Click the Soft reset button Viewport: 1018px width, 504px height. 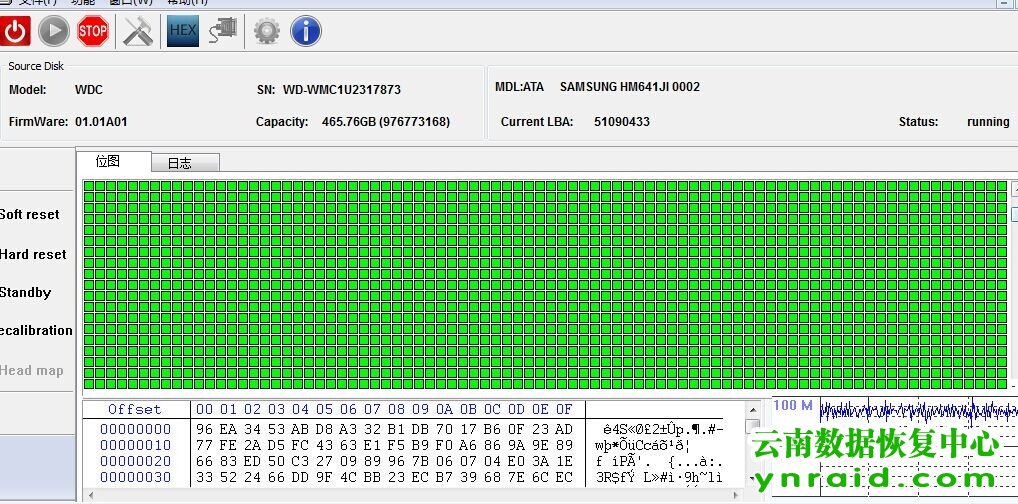[31, 214]
